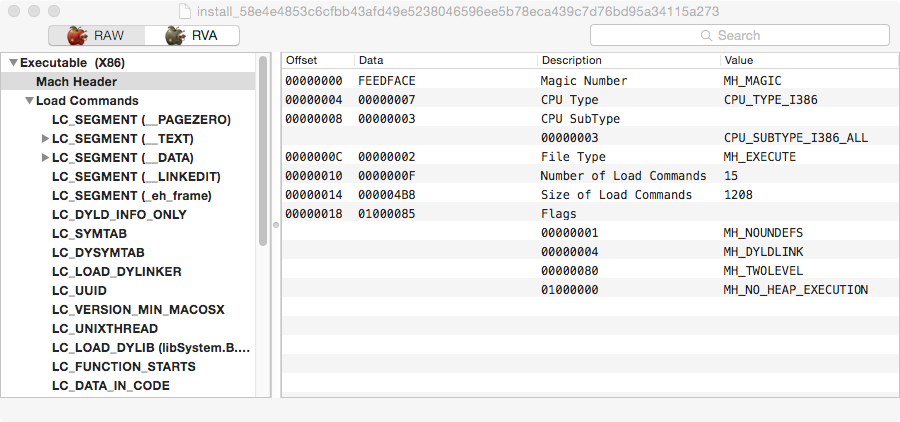Click the RVA apple icon
The image size is (900, 422).
click(176, 36)
